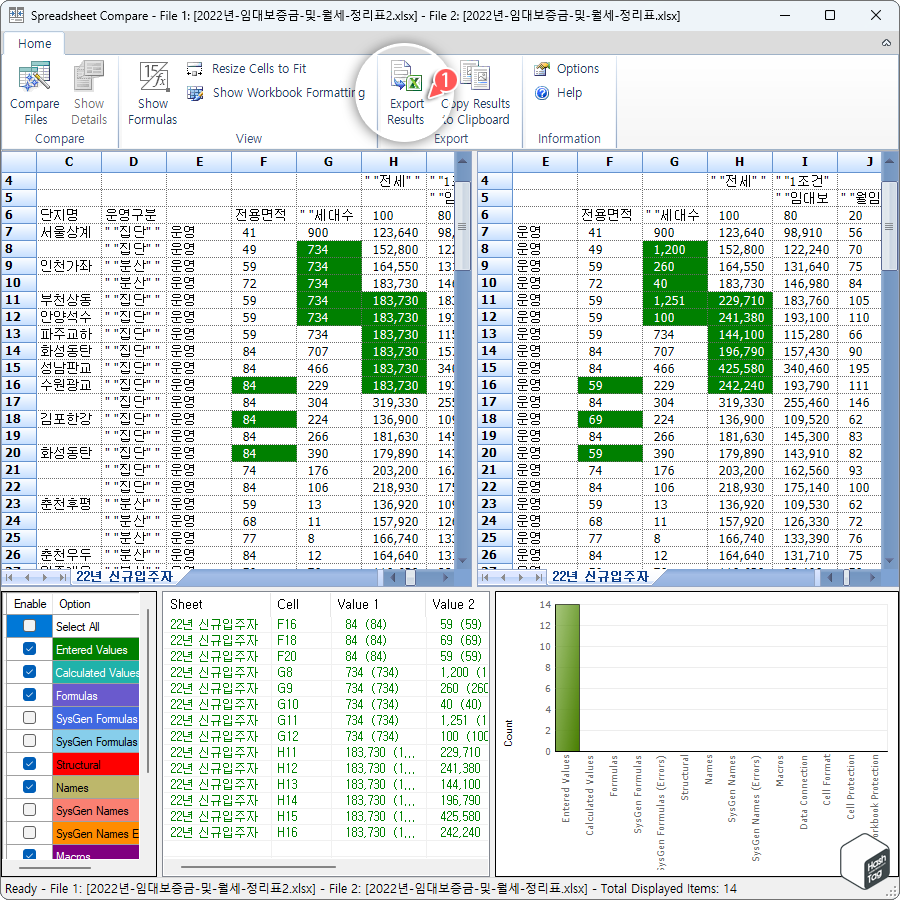The height and width of the screenshot is (900, 900).
Task: Click right pane vertical scrollbar down arrow
Action: click(889, 561)
